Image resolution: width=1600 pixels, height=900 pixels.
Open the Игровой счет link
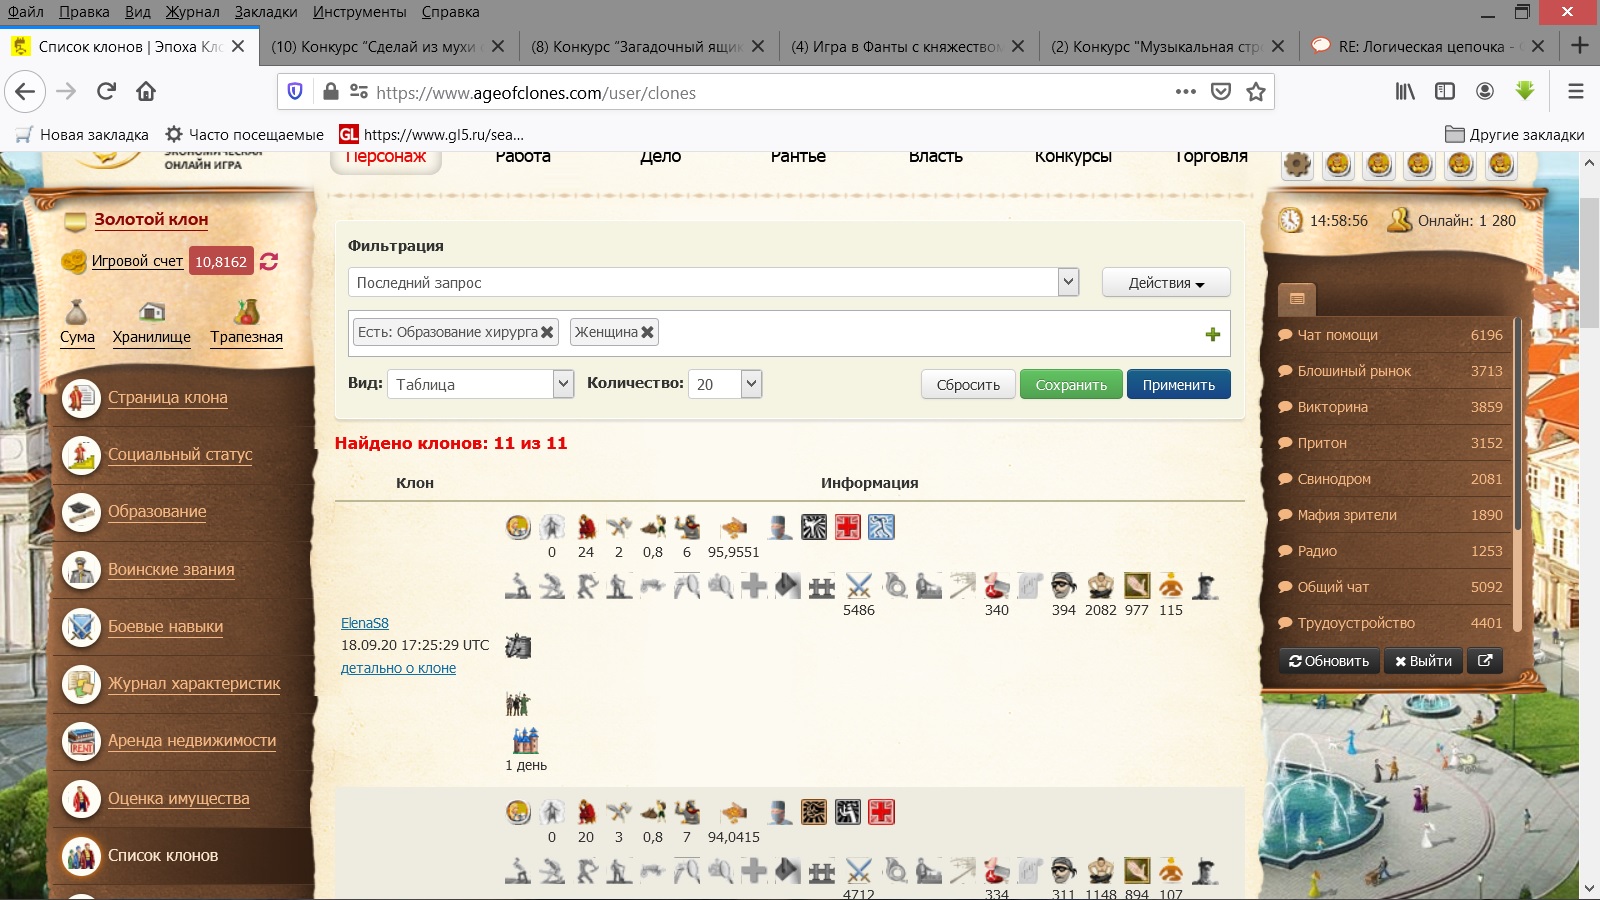point(137,261)
